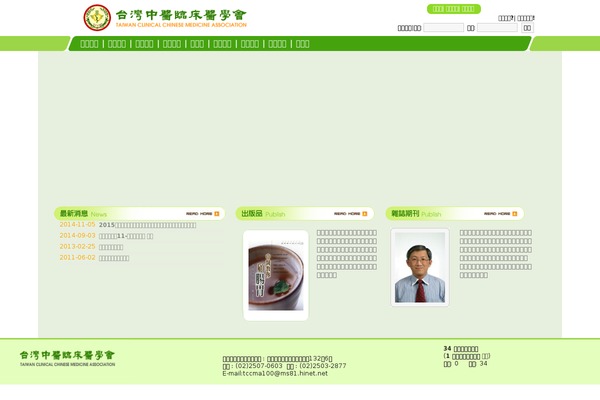Open the news item dated 2014-11-05
The height and width of the screenshot is (400, 600).
[147, 225]
